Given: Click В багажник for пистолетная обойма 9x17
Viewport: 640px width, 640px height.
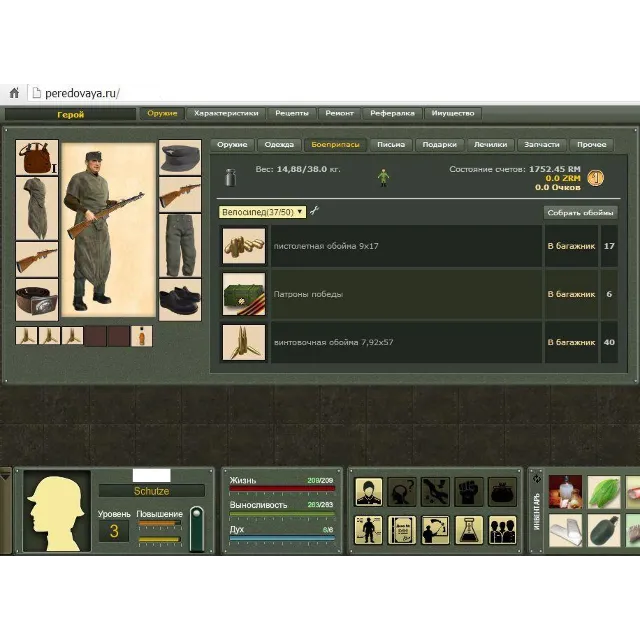Looking at the screenshot, I should pos(571,246).
